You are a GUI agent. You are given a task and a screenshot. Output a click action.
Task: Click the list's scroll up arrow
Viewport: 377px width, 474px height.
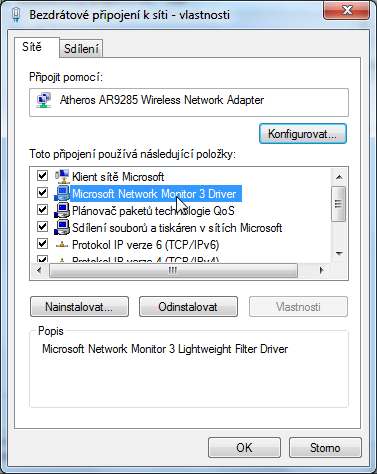pyautogui.click(x=339, y=177)
